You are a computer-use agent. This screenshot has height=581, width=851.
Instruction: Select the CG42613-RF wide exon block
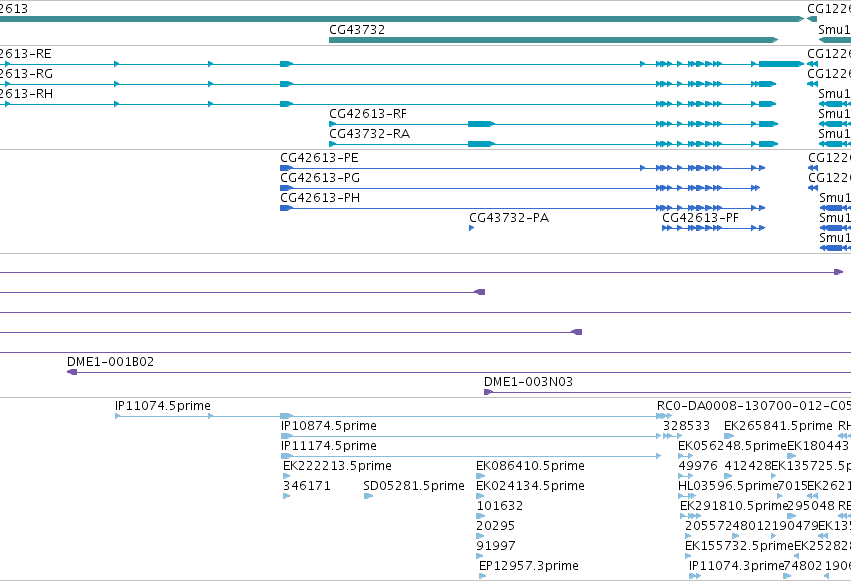click(x=481, y=124)
